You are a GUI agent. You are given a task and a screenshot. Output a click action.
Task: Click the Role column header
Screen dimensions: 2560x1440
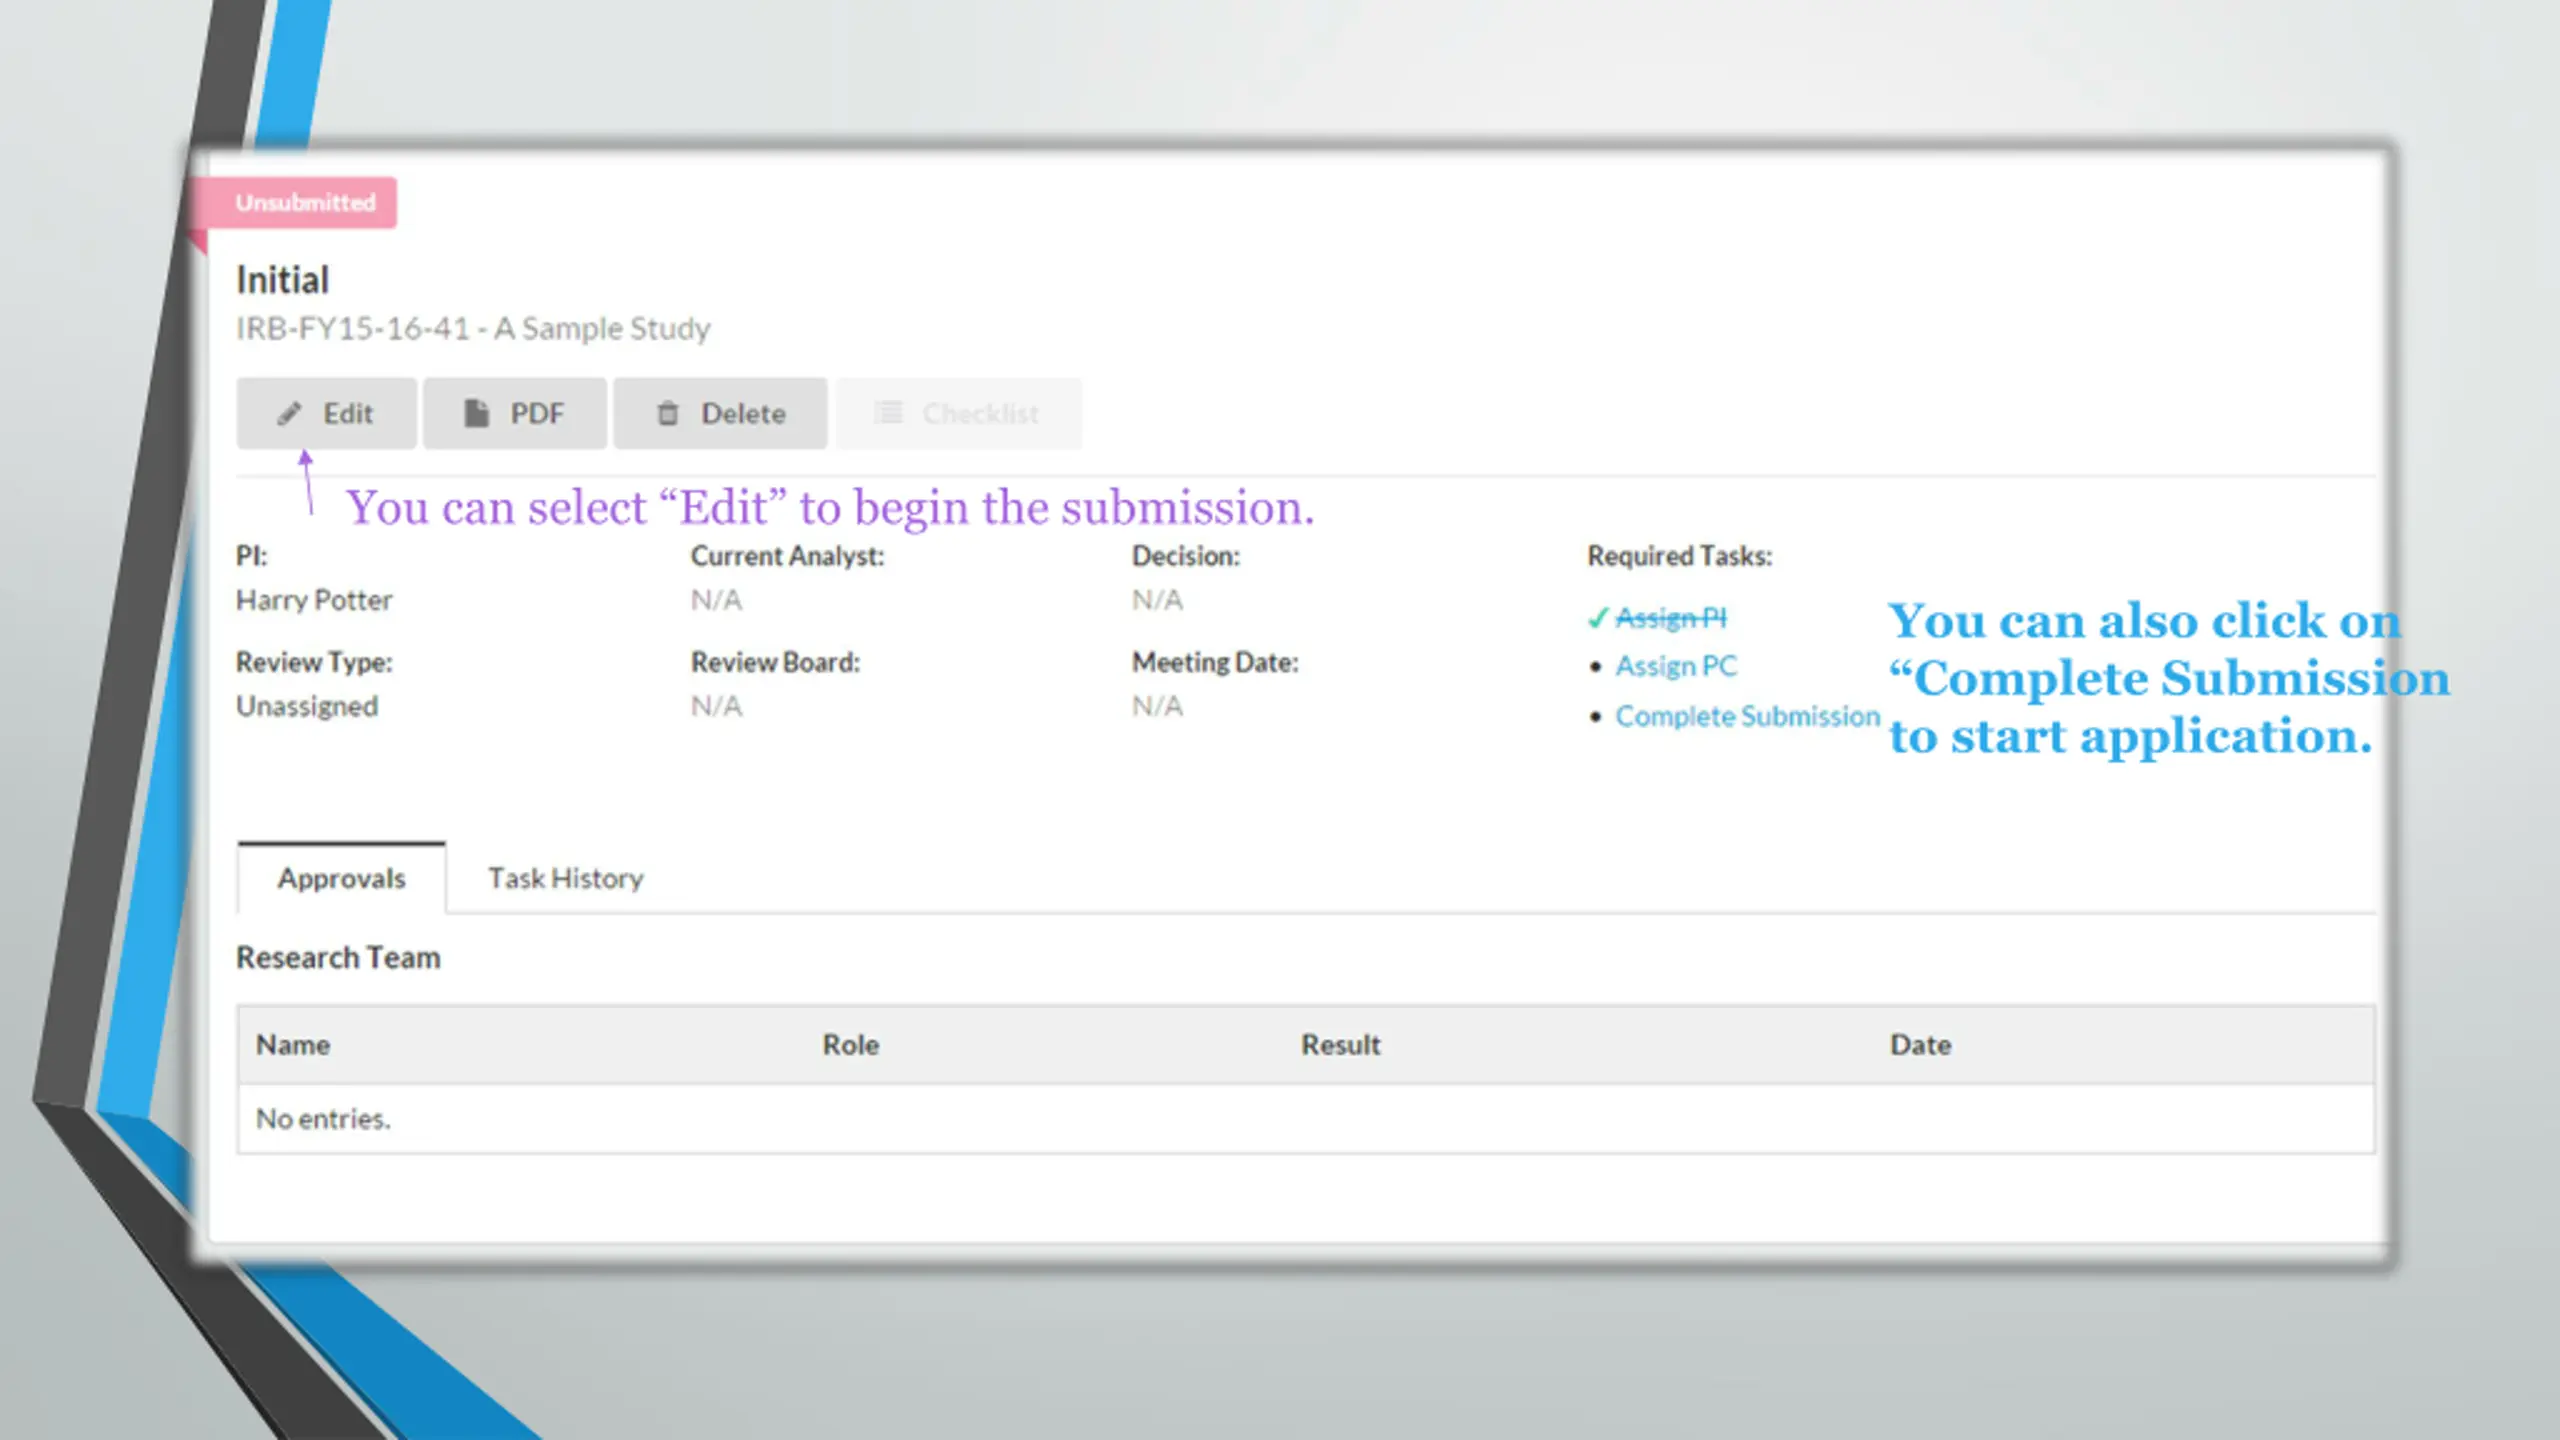(x=851, y=1045)
